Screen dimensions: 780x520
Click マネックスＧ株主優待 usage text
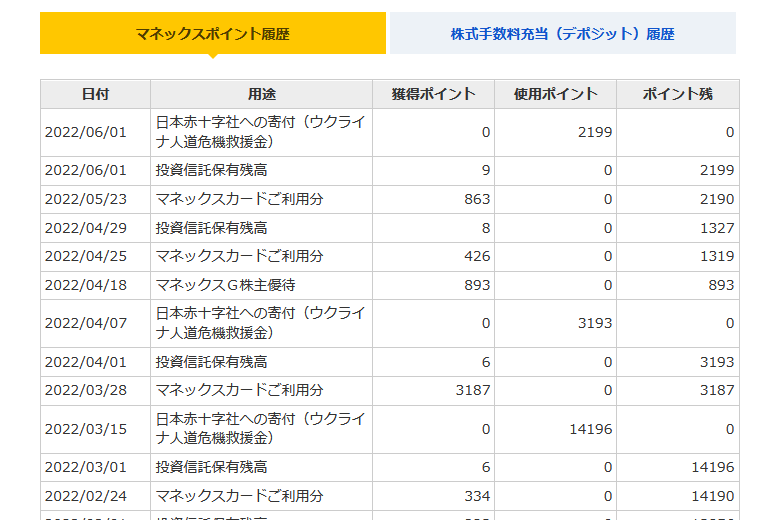[225, 285]
